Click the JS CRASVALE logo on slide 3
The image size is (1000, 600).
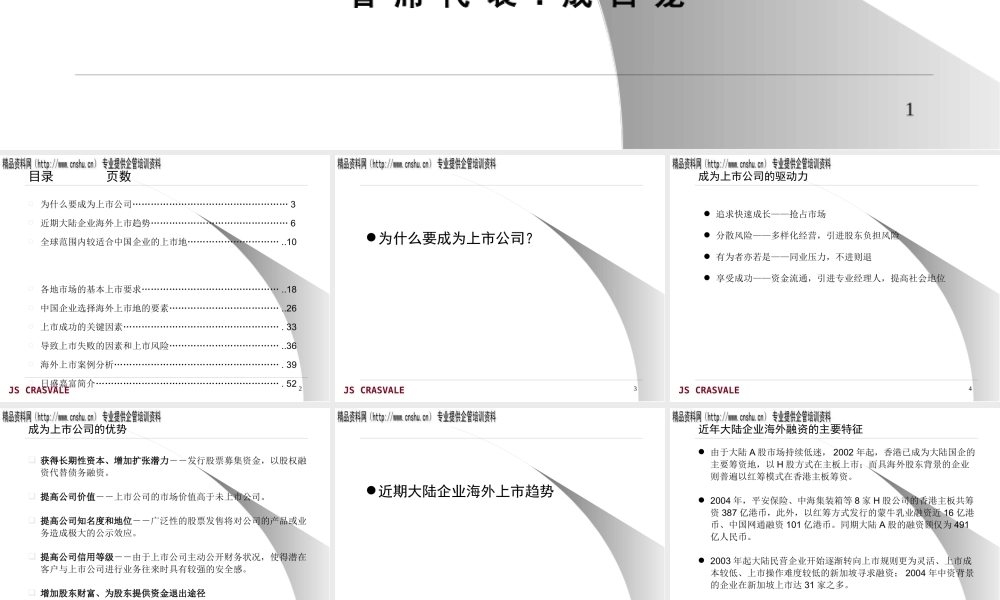pyautogui.click(x=374, y=390)
